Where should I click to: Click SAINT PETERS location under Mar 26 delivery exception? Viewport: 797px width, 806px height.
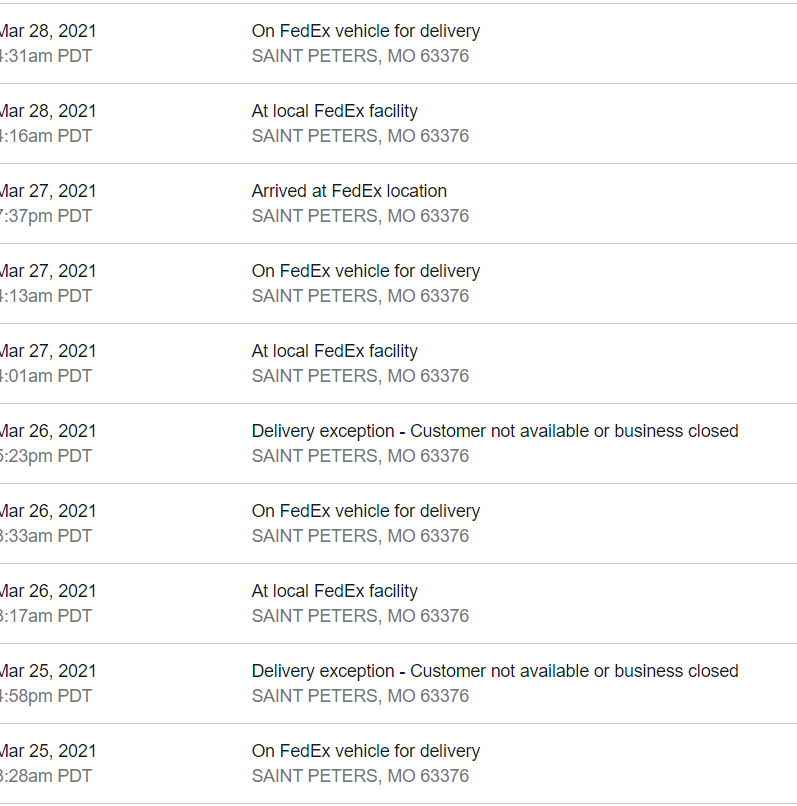tap(360, 456)
